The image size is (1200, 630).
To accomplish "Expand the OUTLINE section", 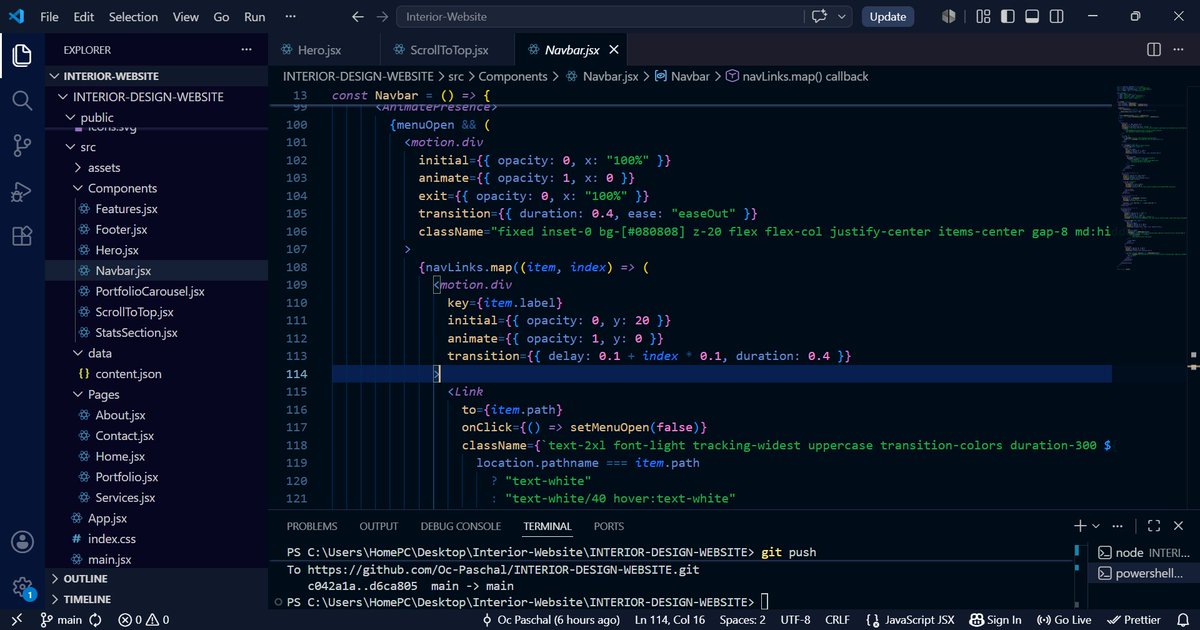I will tap(157, 579).
